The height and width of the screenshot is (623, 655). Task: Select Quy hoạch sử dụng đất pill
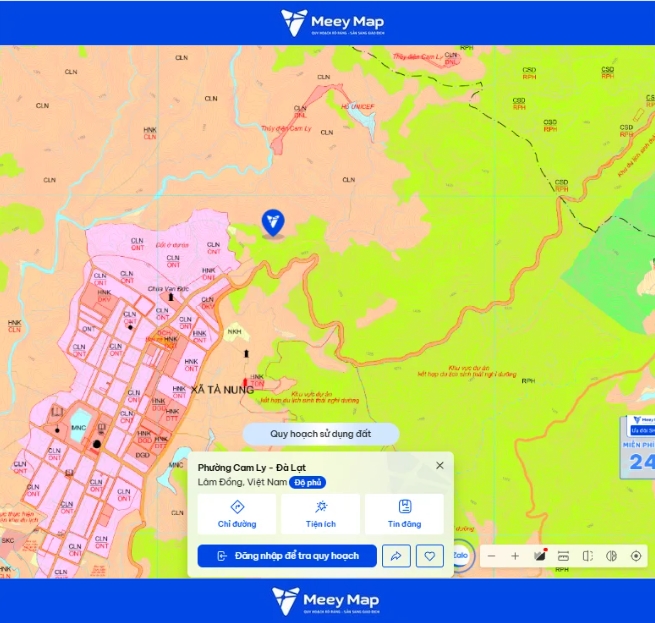coord(321,434)
